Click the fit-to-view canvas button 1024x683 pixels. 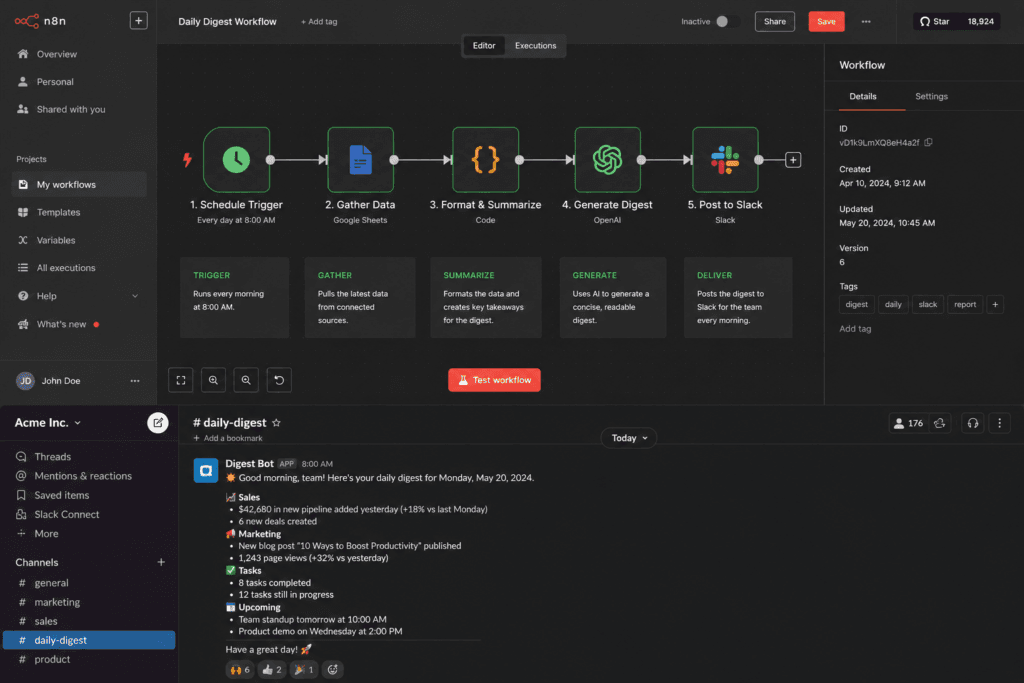click(181, 380)
